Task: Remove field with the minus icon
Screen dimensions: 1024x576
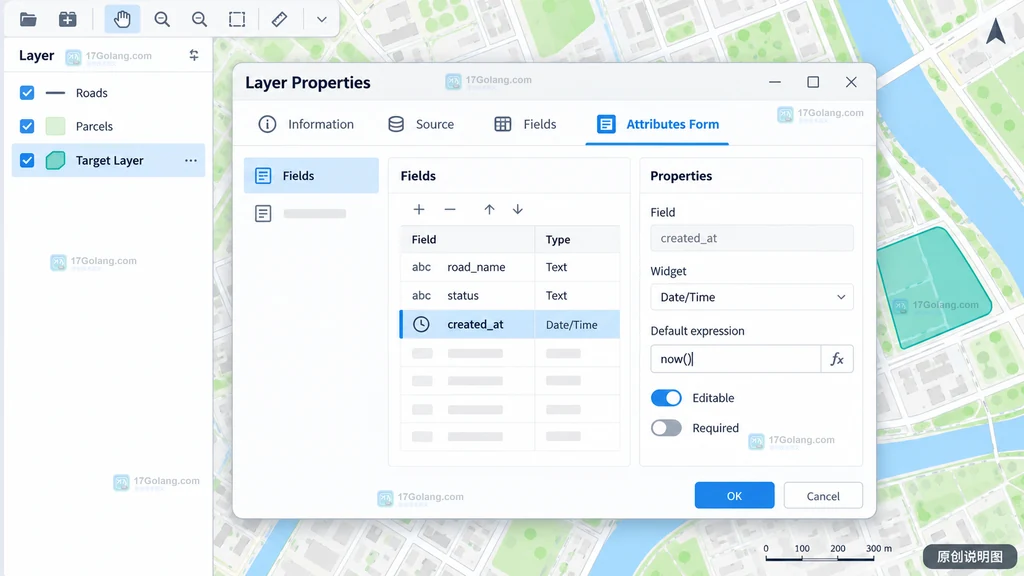Action: tap(450, 209)
